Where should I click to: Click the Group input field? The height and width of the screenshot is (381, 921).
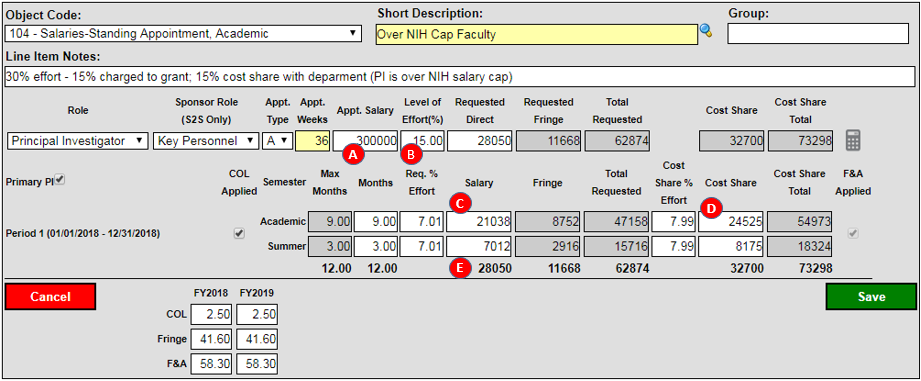[818, 34]
